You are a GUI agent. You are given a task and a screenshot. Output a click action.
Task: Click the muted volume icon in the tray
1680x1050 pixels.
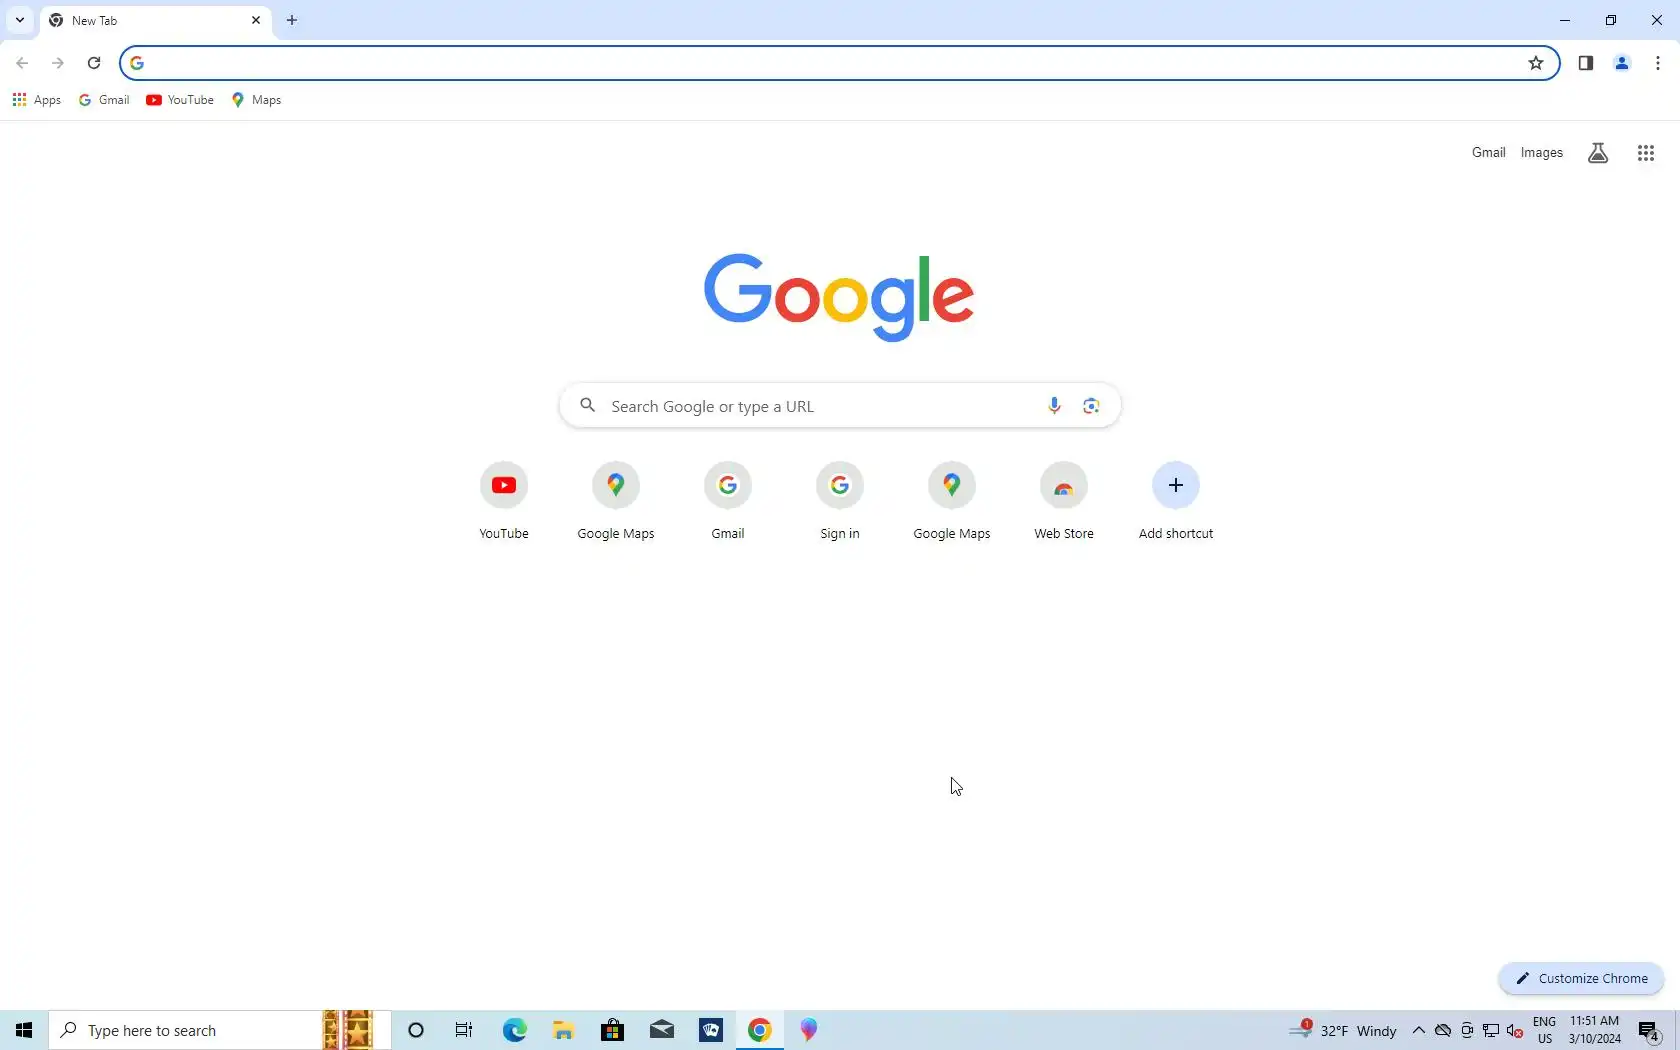coord(1515,1031)
